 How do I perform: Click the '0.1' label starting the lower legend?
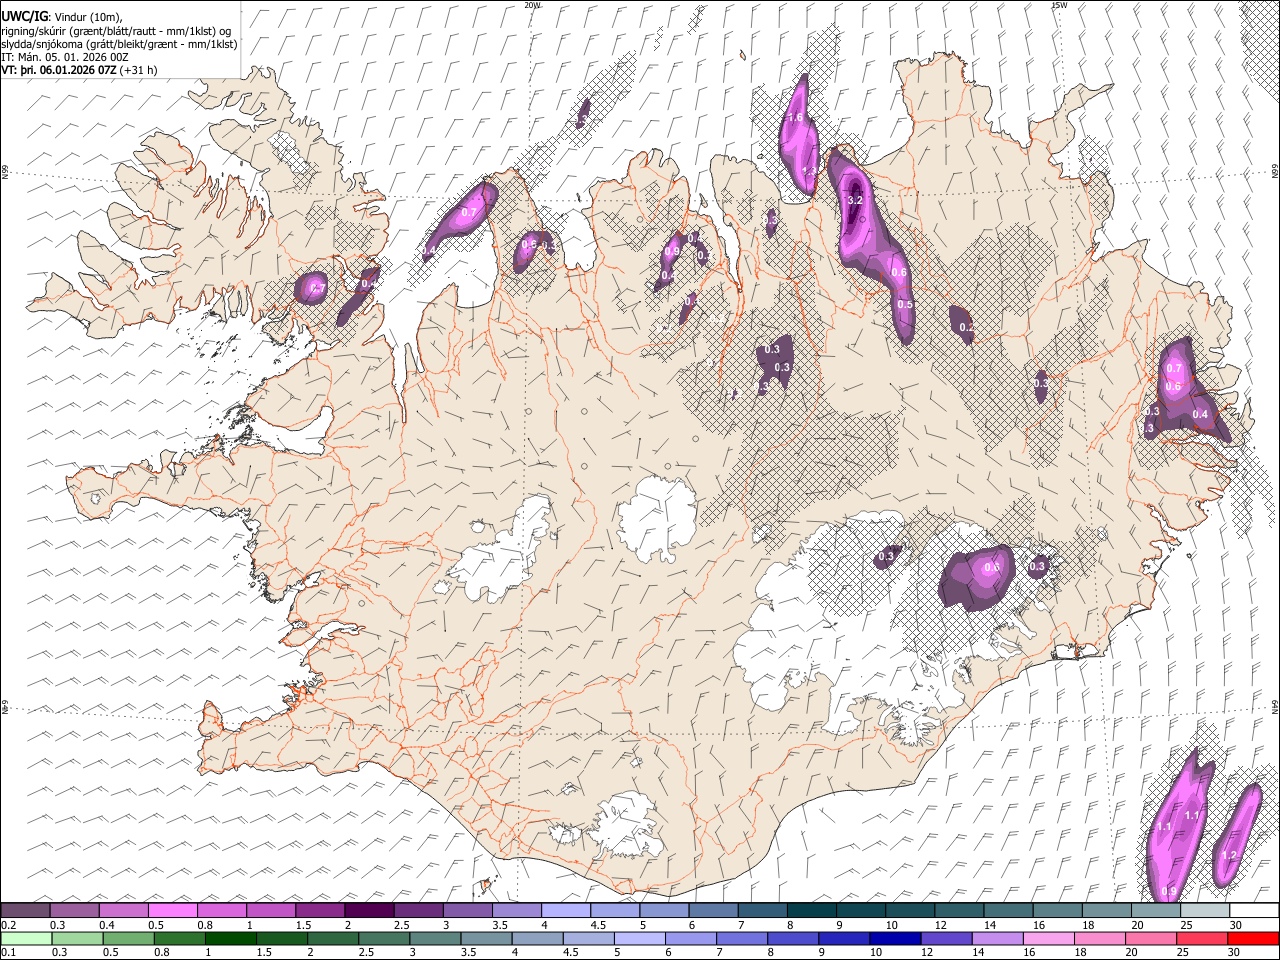coord(9,953)
